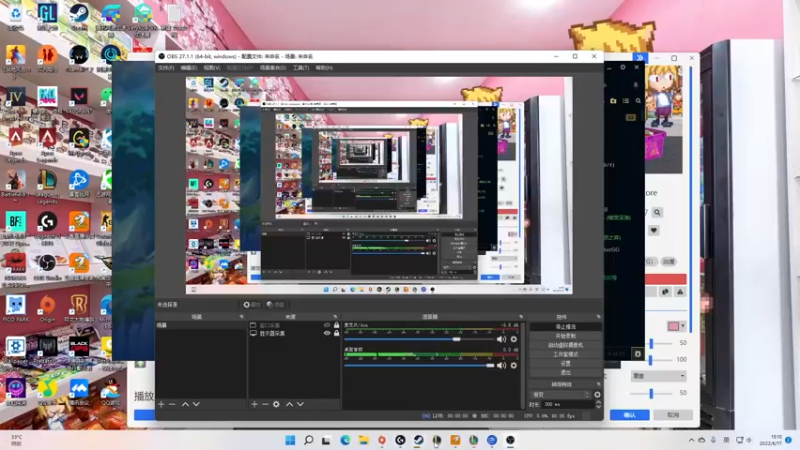Move scene down with arrow icon

(x=196, y=404)
